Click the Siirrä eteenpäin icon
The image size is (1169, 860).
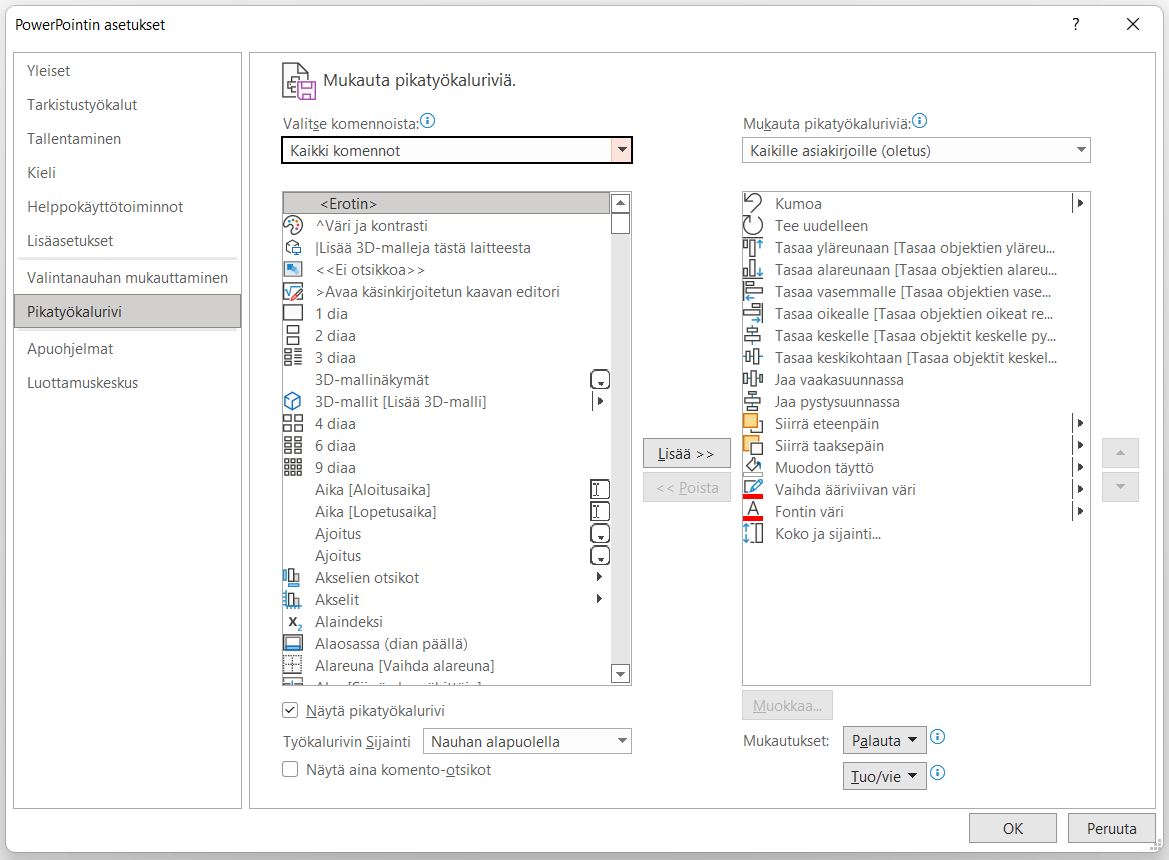[753, 423]
